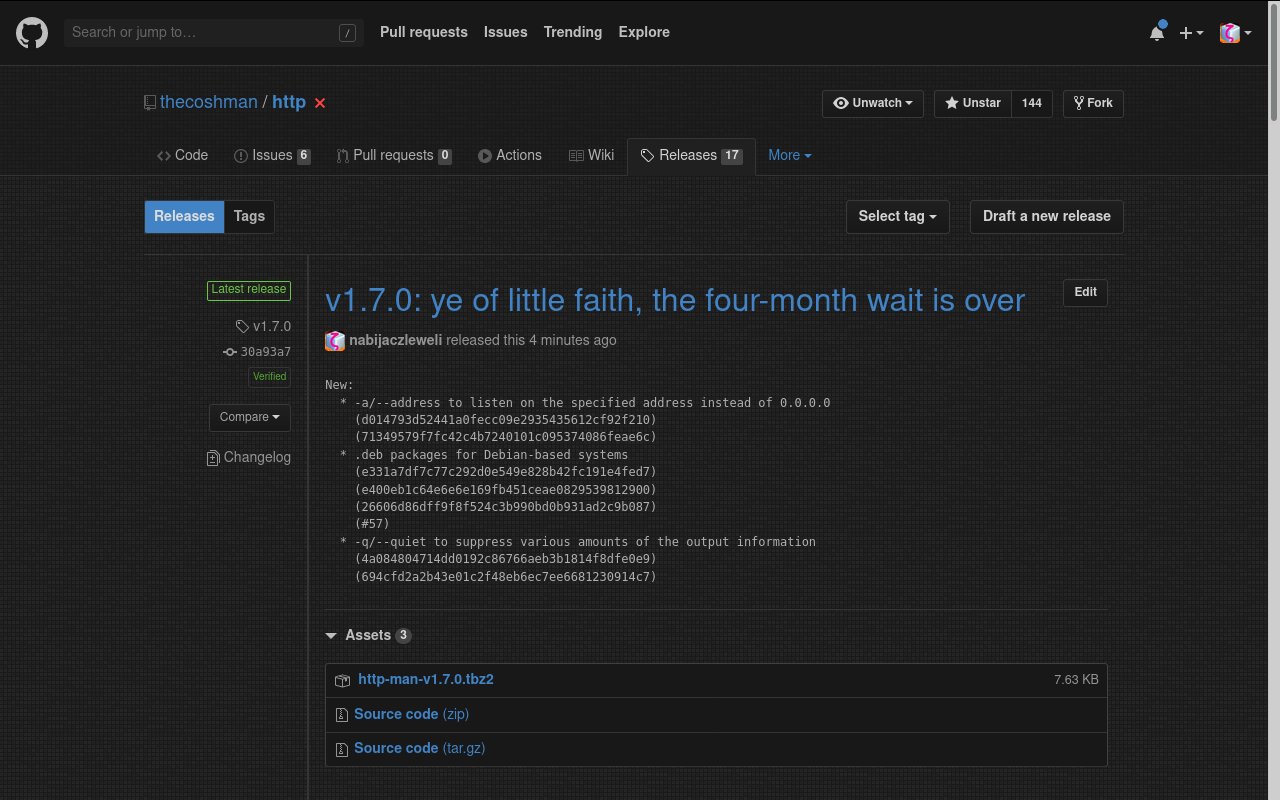This screenshot has width=1280, height=800.
Task: Open commit 30a93a7
Action: pyautogui.click(x=265, y=352)
